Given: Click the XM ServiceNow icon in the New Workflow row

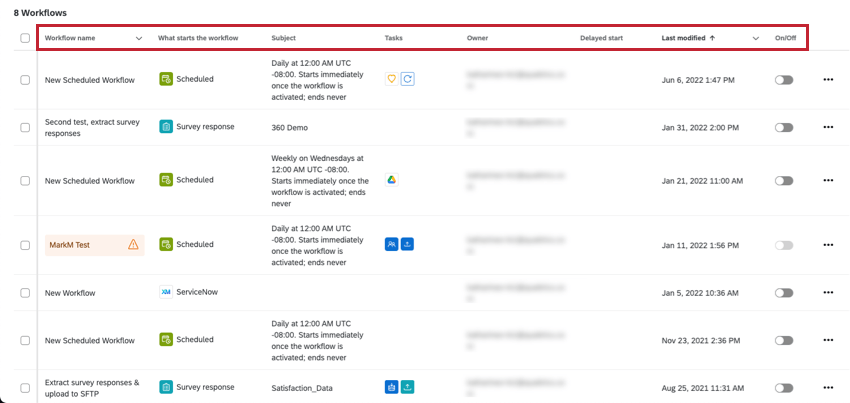Looking at the screenshot, I should point(166,292).
